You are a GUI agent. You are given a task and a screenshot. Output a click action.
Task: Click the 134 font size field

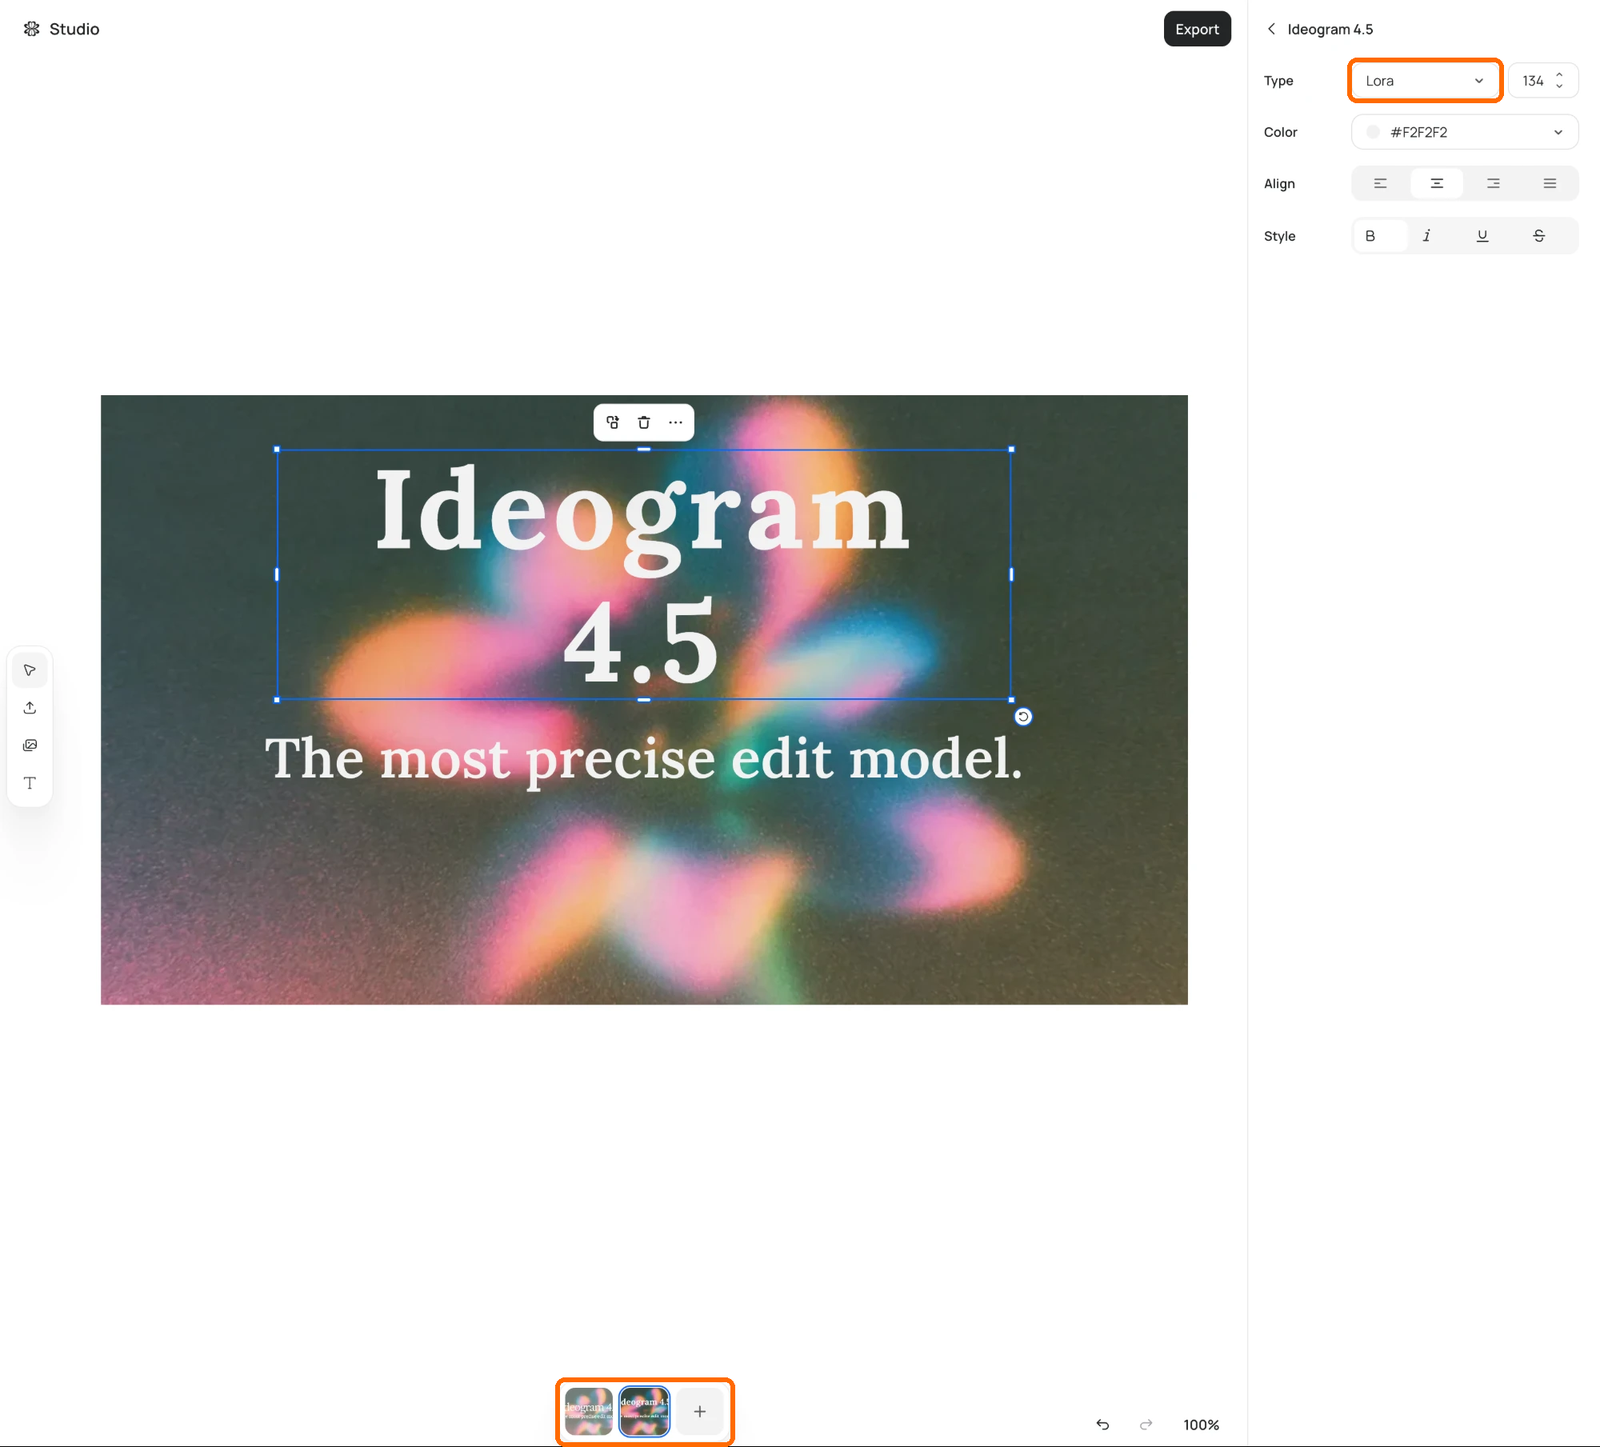click(1533, 81)
